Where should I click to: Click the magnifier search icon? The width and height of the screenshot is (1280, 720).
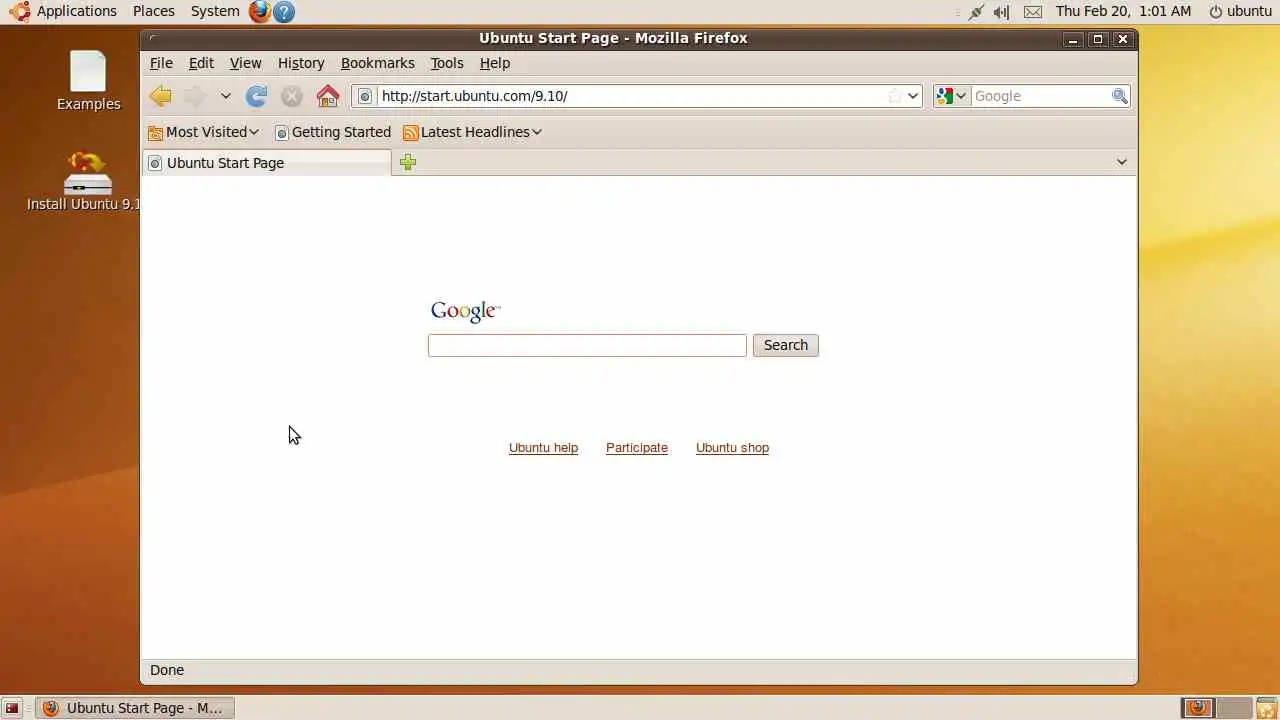click(x=1120, y=96)
